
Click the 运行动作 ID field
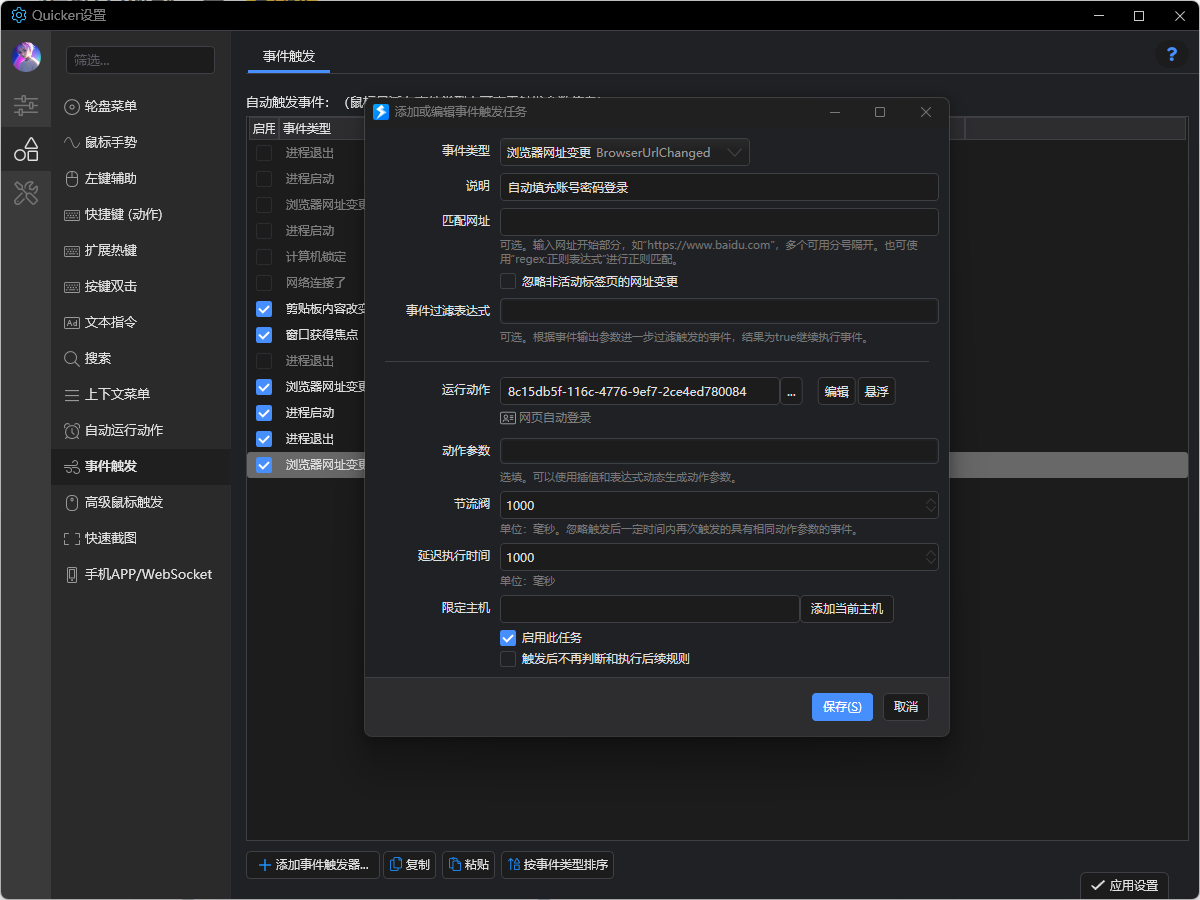tap(639, 391)
